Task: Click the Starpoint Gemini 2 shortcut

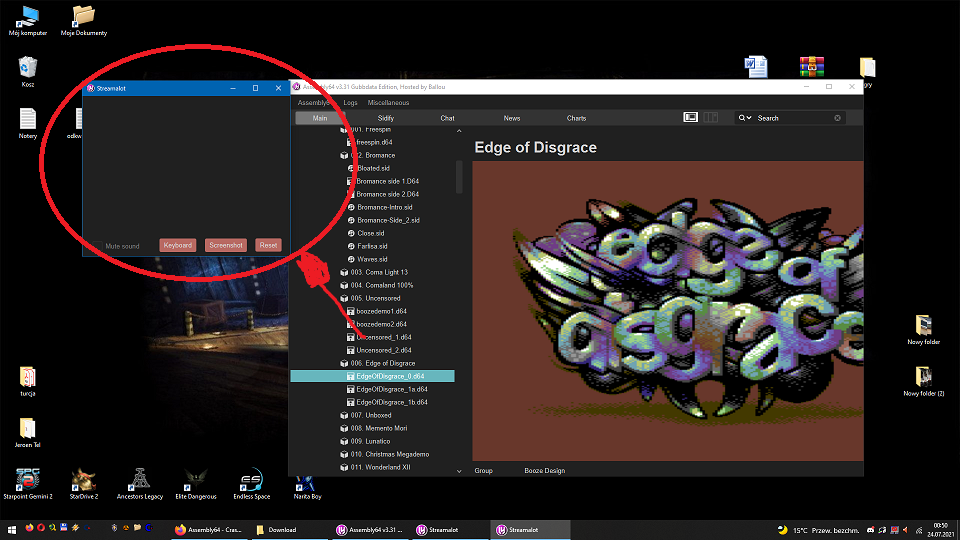Action: click(28, 484)
